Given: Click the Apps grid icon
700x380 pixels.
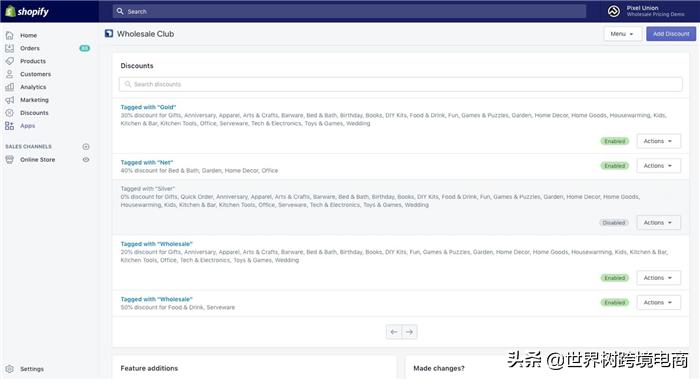Looking at the screenshot, I should coord(9,126).
